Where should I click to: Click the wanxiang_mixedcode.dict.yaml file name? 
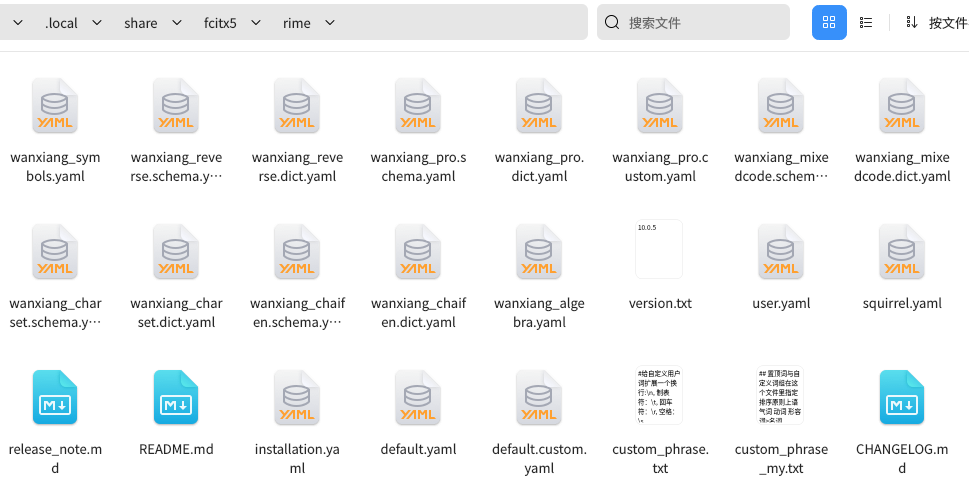(x=902, y=167)
